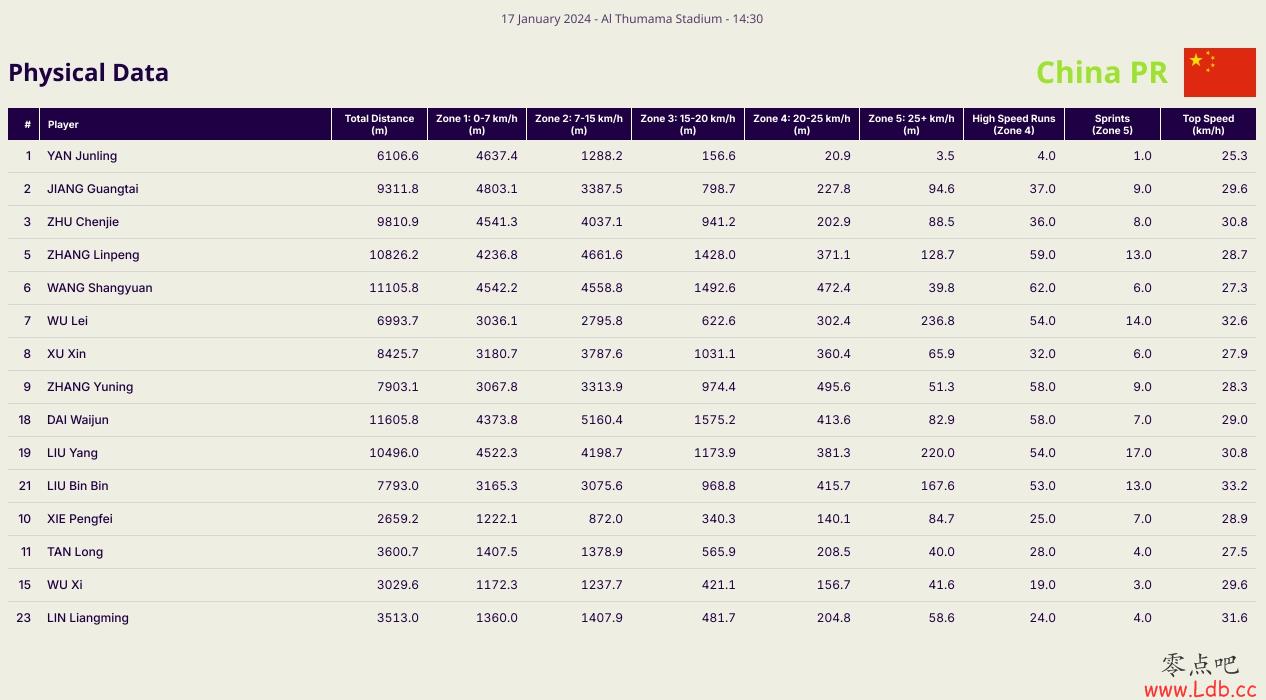Select player LIN Liangming row

coord(632,618)
